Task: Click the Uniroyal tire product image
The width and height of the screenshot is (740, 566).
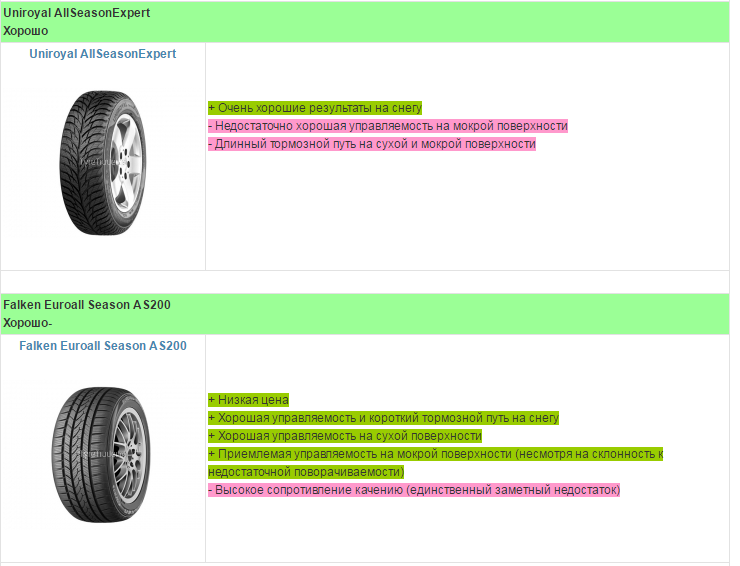Action: point(103,161)
